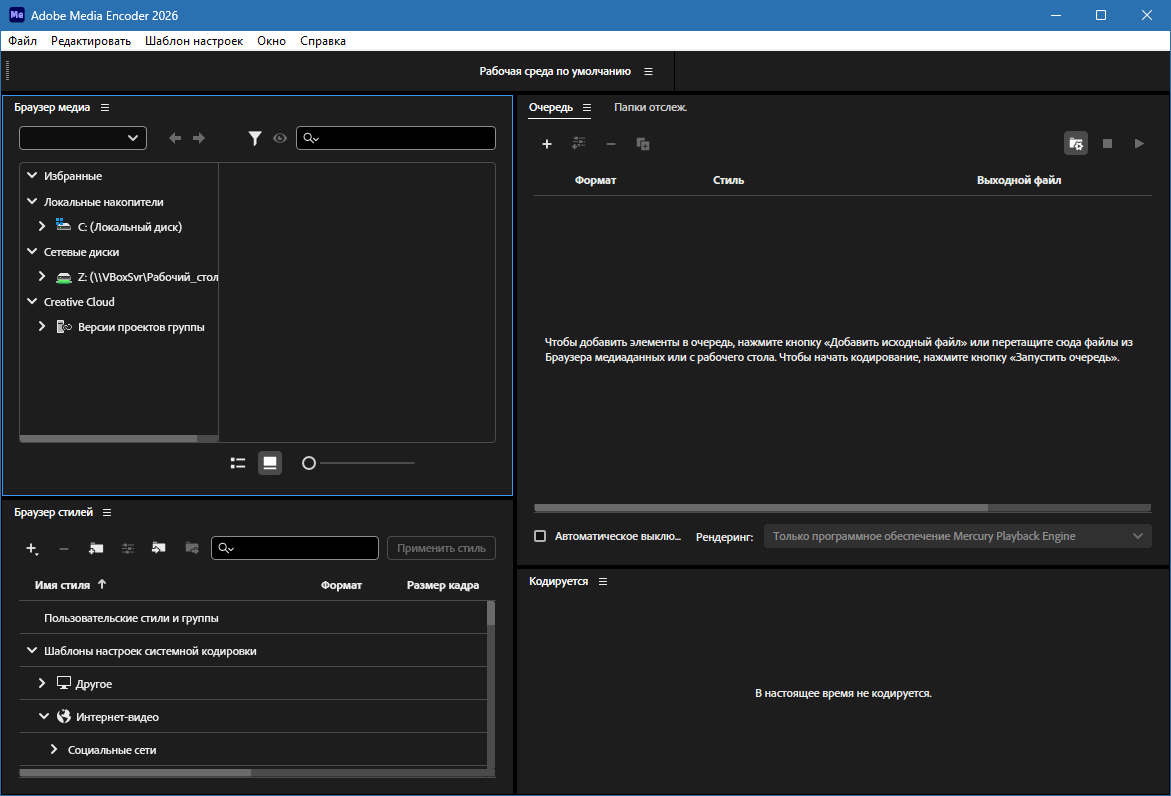Click the Стиль column header in Queue
The height and width of the screenshot is (796, 1171).
coord(728,180)
